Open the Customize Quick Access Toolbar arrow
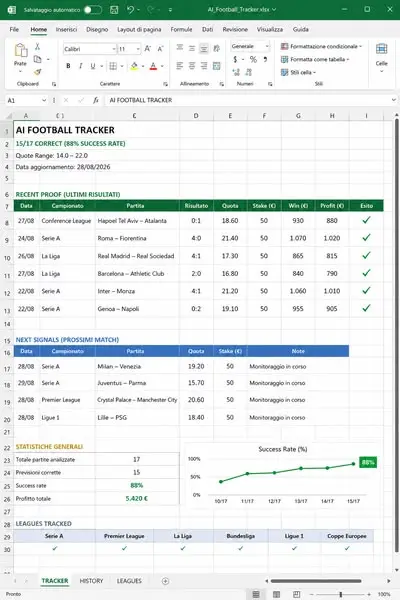Image resolution: width=400 pixels, height=600 pixels. pos(170,10)
